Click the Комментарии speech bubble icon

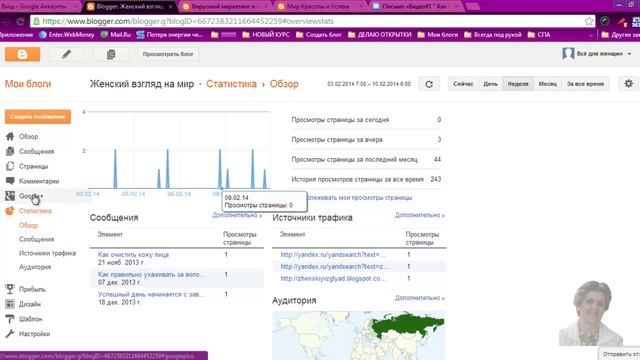tap(10, 181)
